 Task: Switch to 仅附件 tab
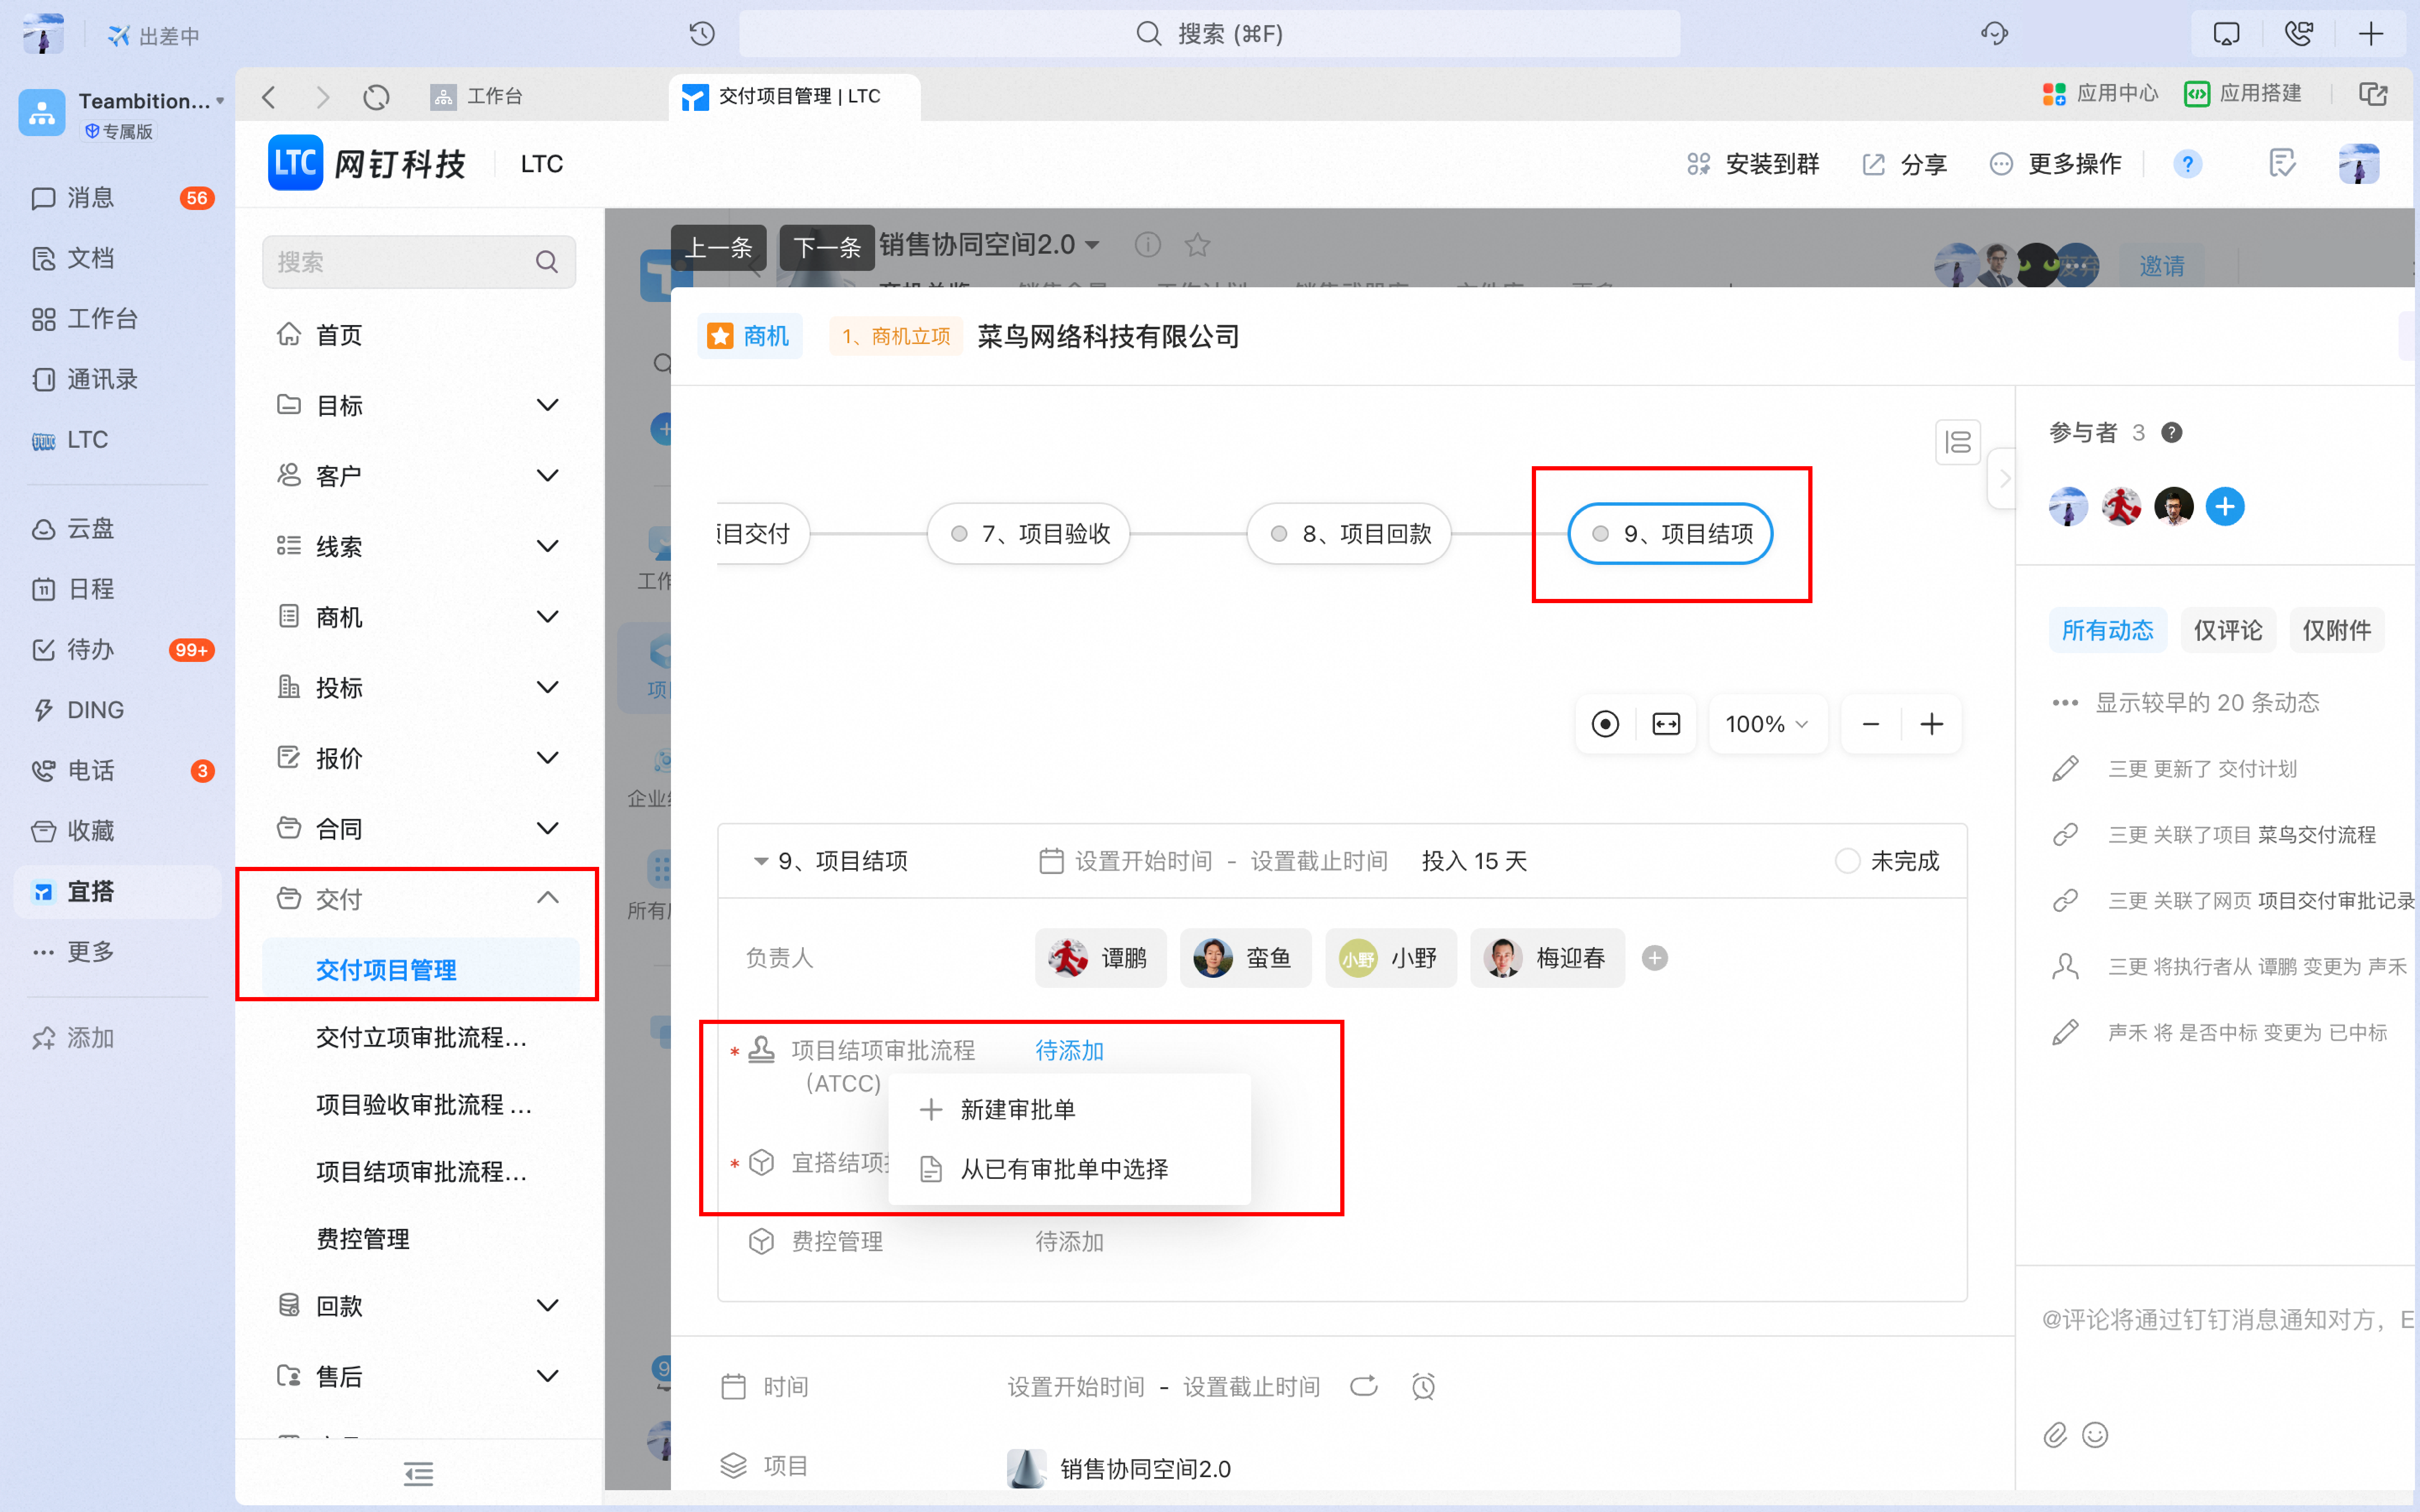(2336, 630)
